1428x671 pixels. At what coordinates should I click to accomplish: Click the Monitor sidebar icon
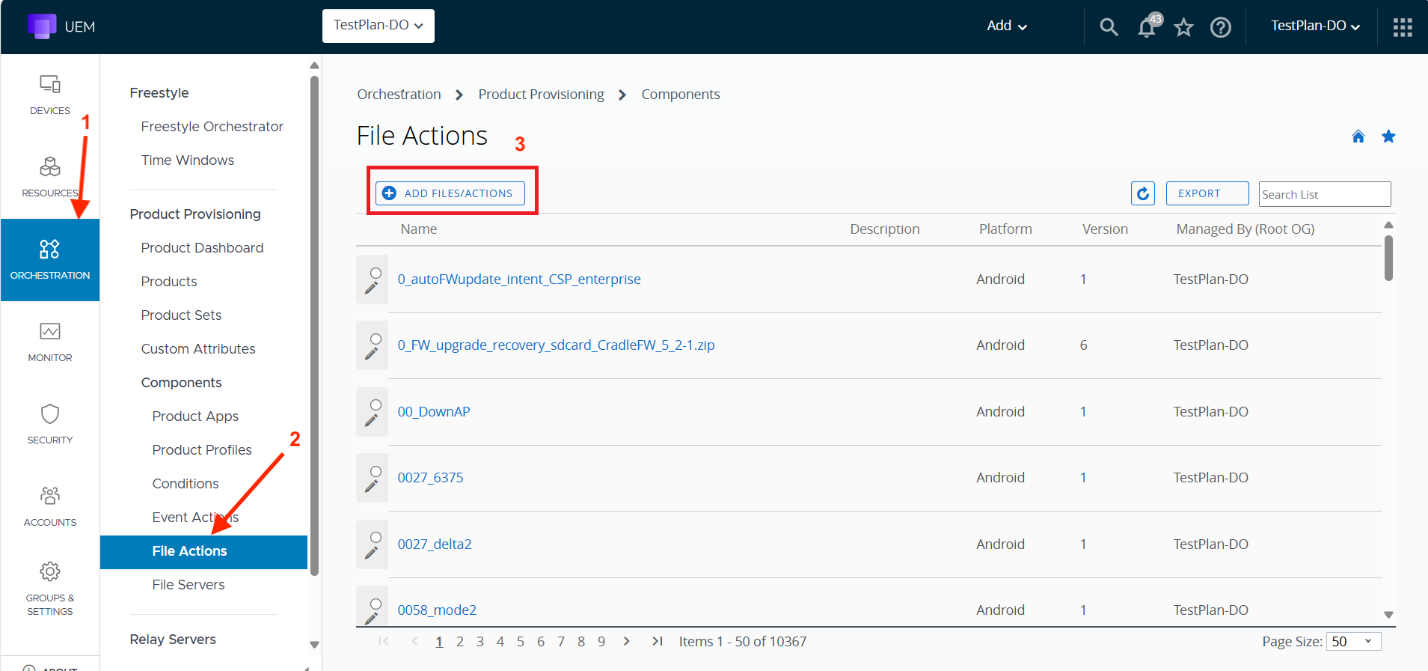point(50,332)
